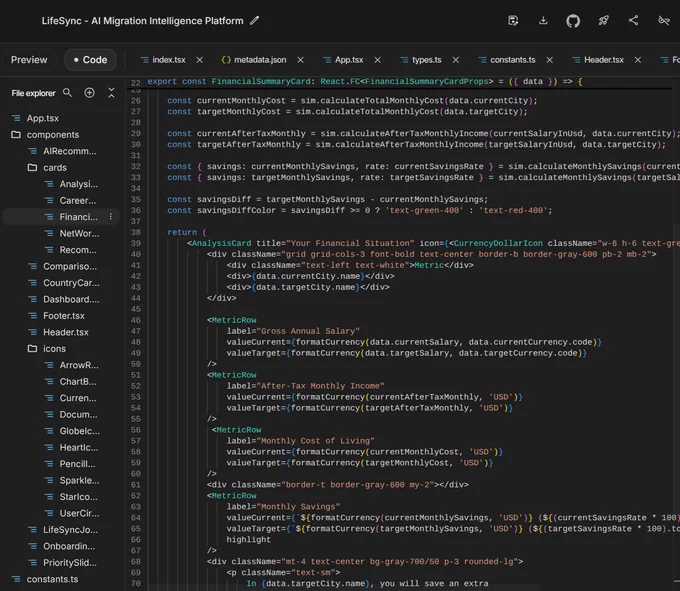Download the project with the download icon

543,20
